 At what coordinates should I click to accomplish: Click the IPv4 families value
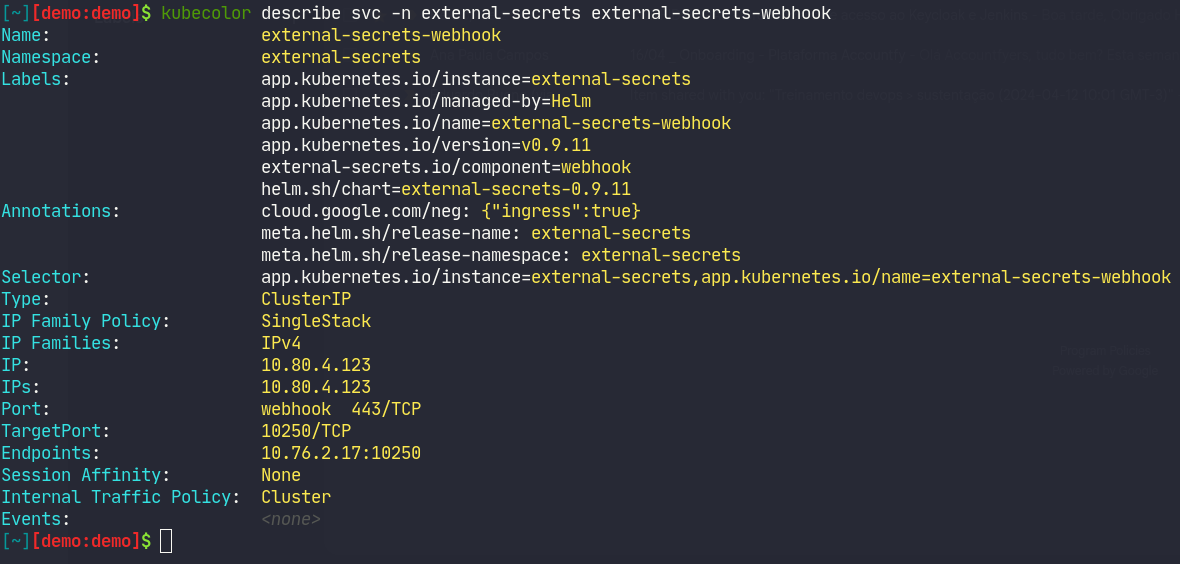pos(281,343)
